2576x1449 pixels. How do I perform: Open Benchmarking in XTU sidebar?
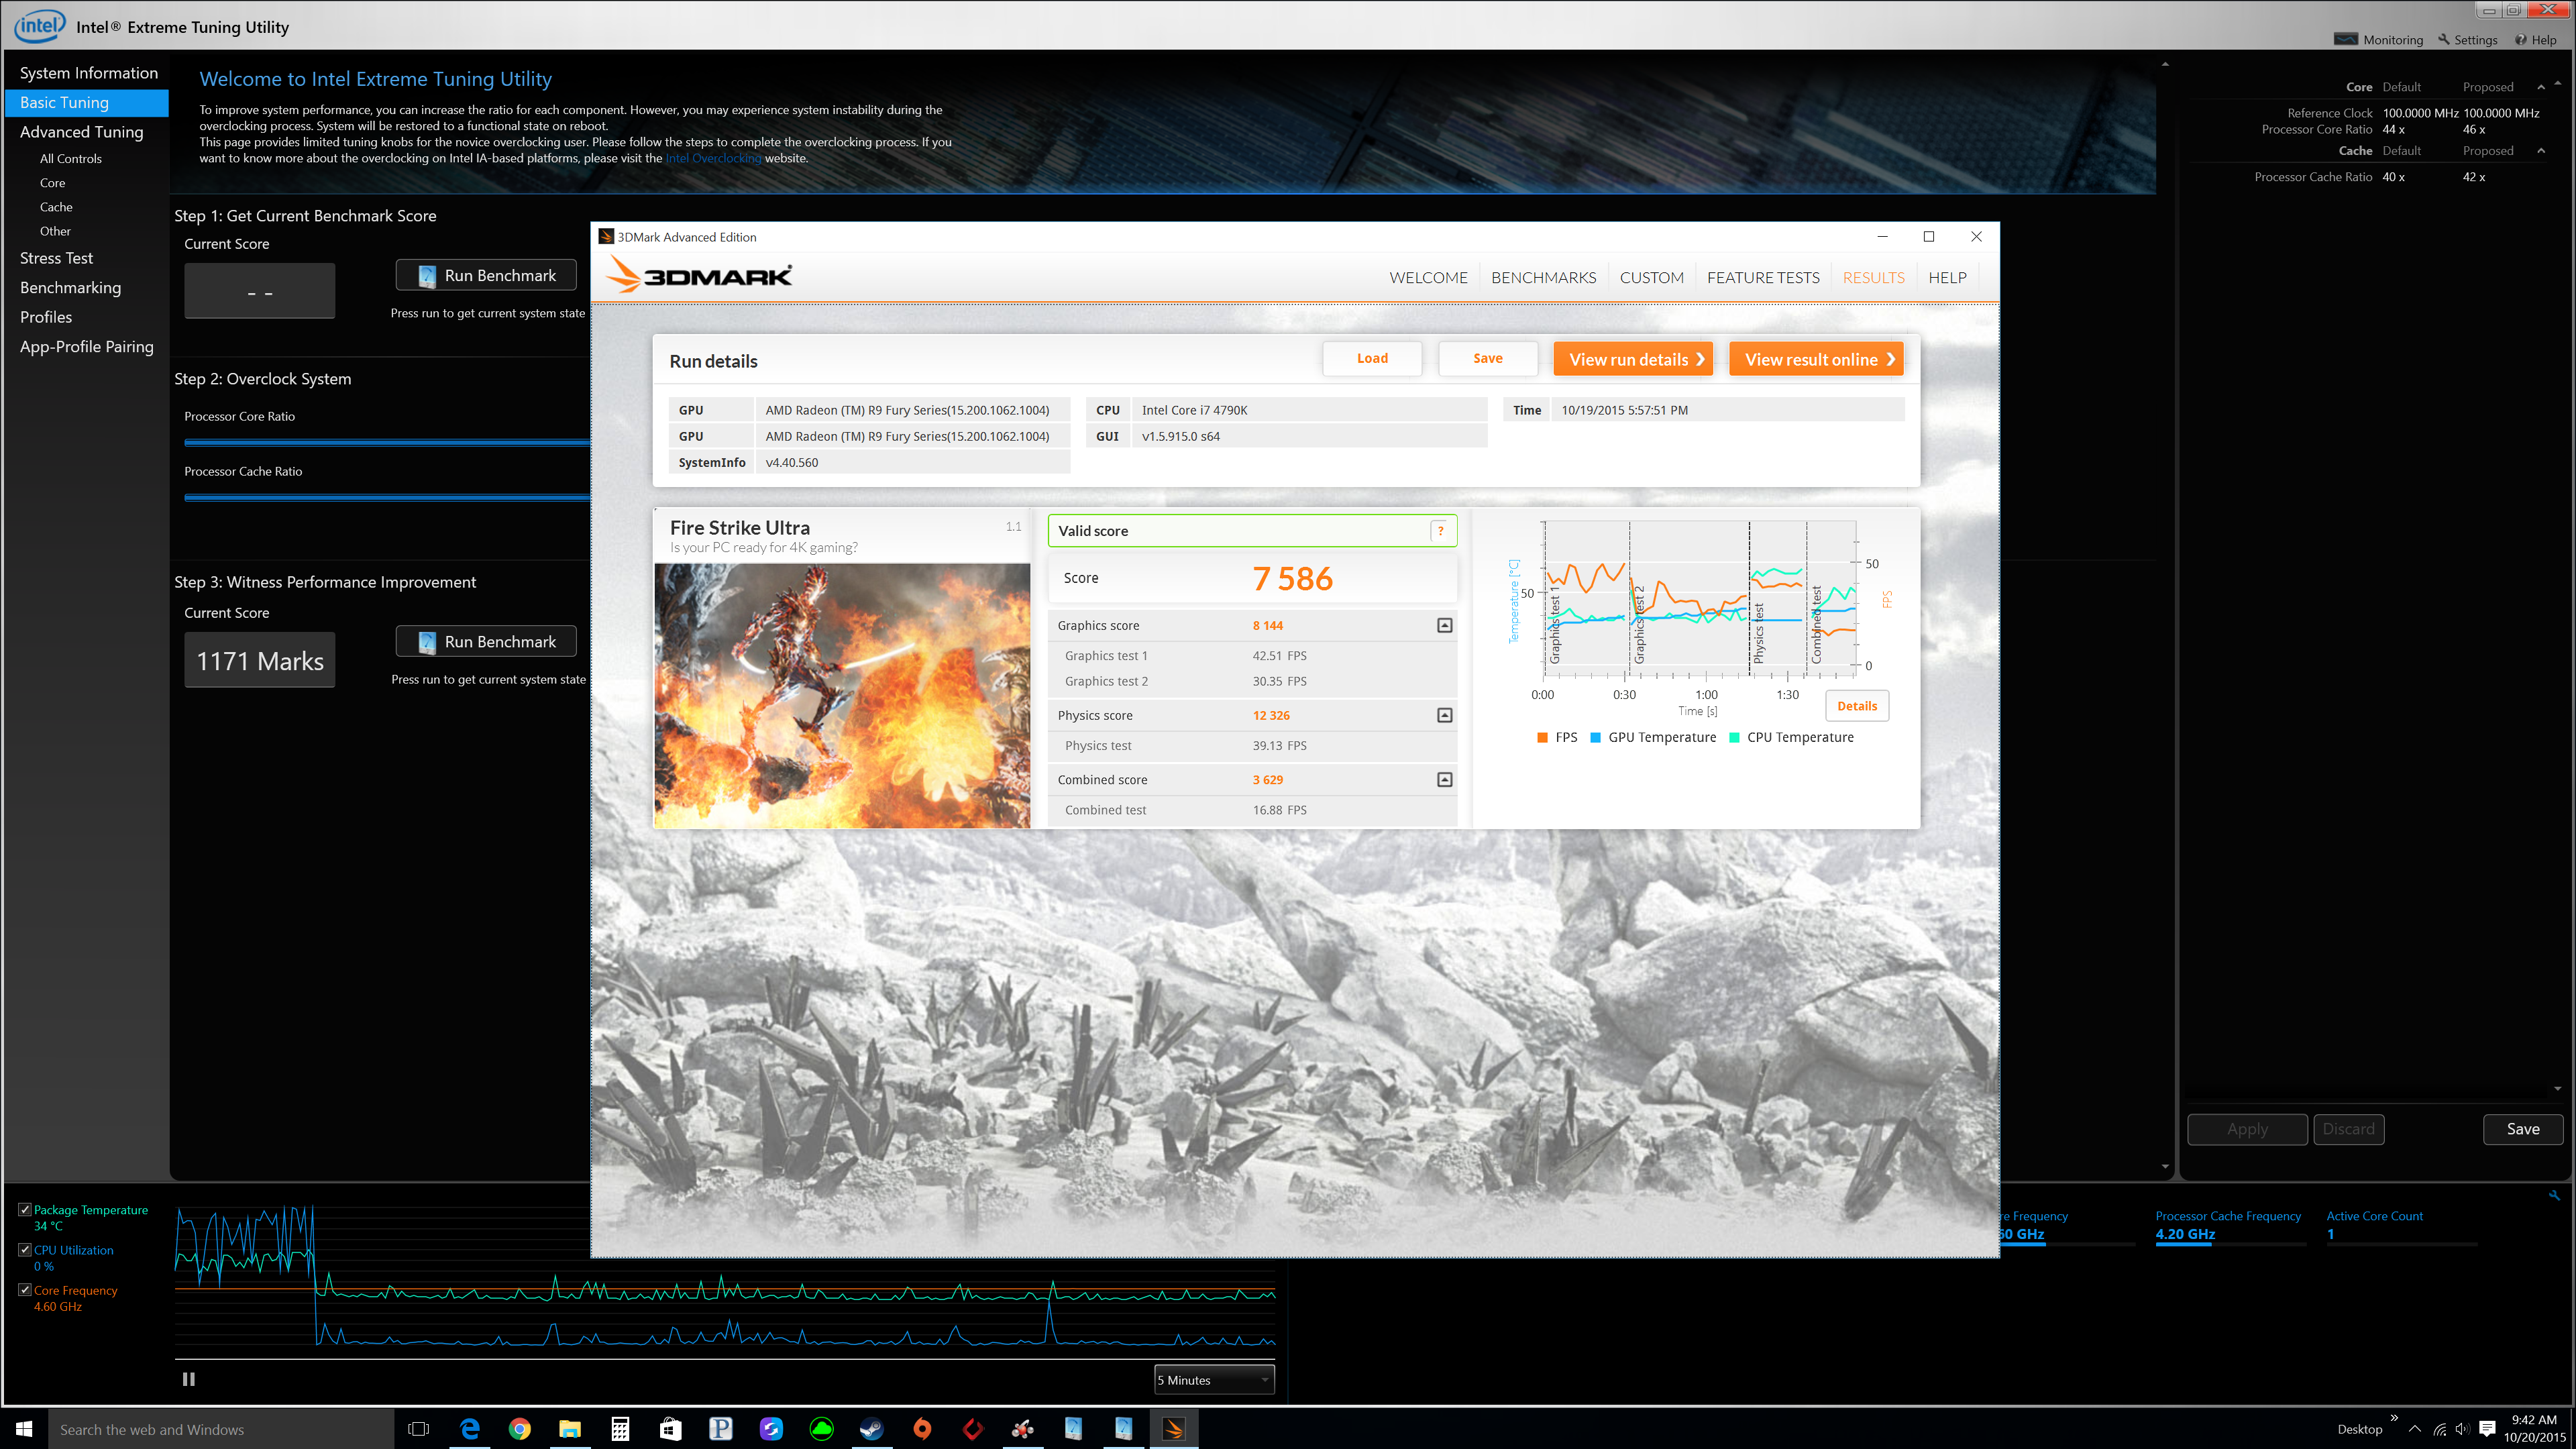tap(70, 288)
